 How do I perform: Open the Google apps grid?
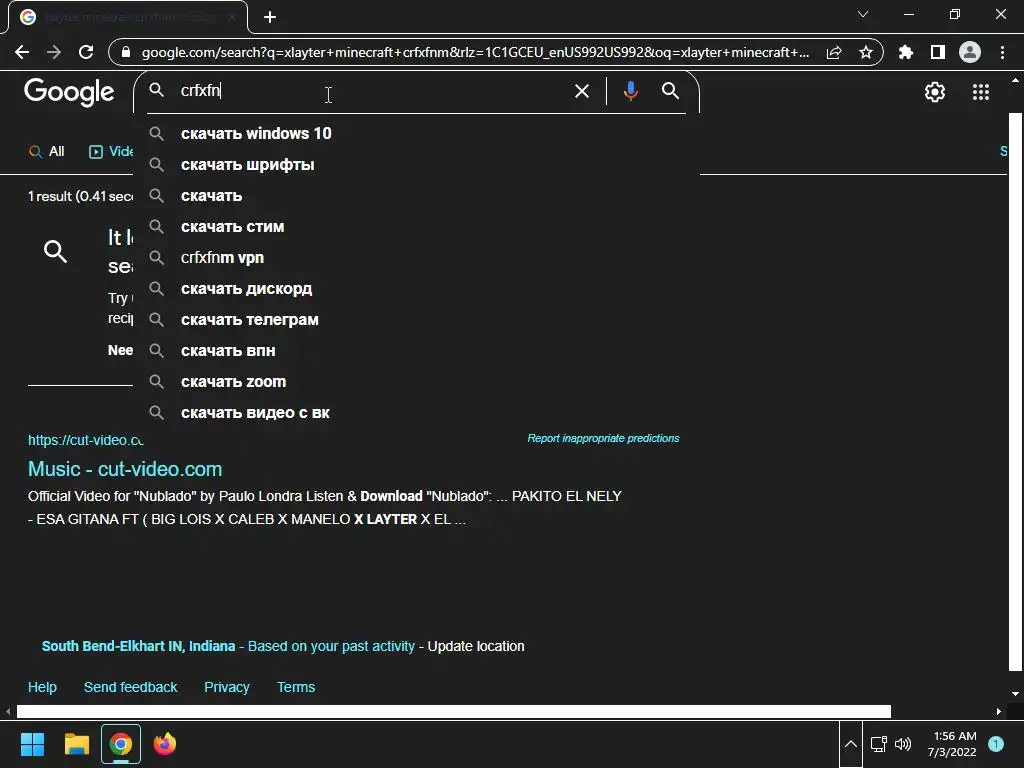tap(981, 92)
